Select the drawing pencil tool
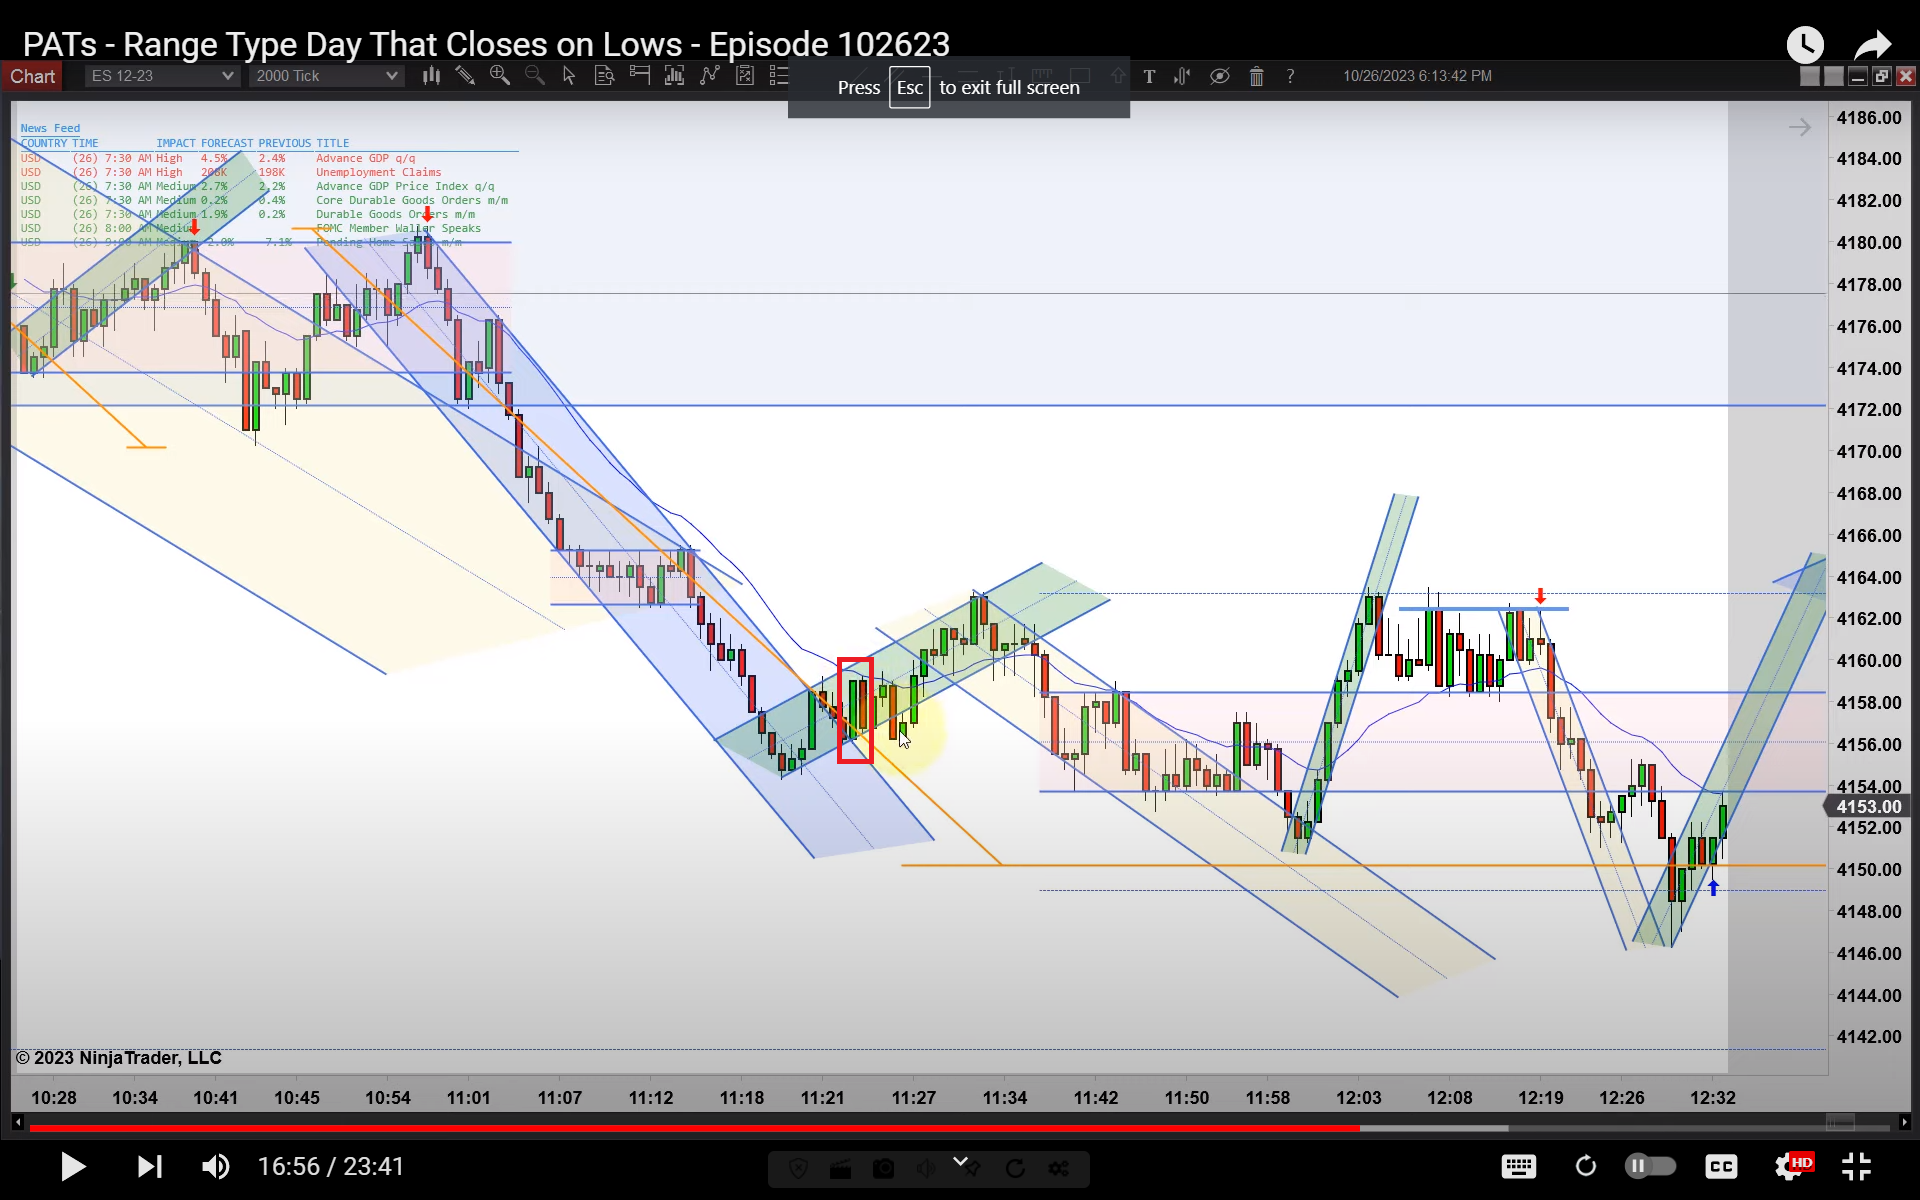Screen dimensions: 1920x1200 (x=465, y=76)
